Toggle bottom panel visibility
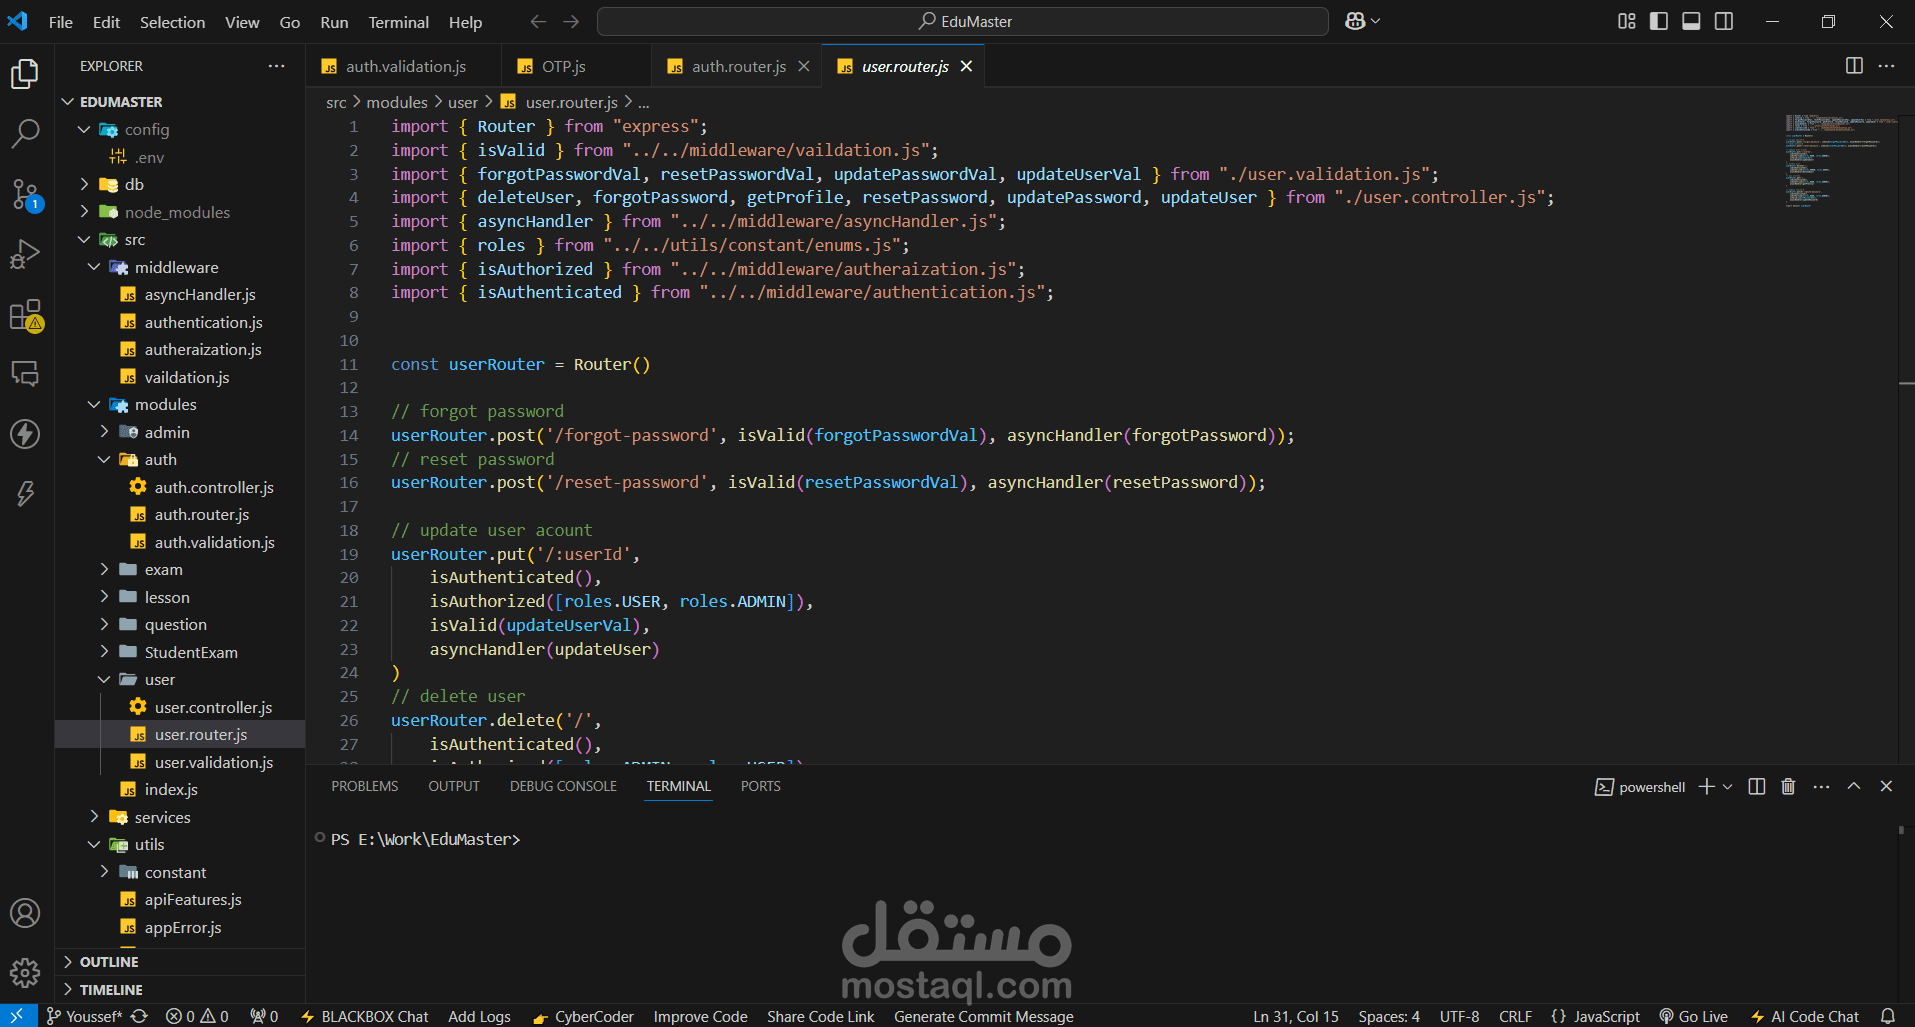 click(x=1691, y=21)
